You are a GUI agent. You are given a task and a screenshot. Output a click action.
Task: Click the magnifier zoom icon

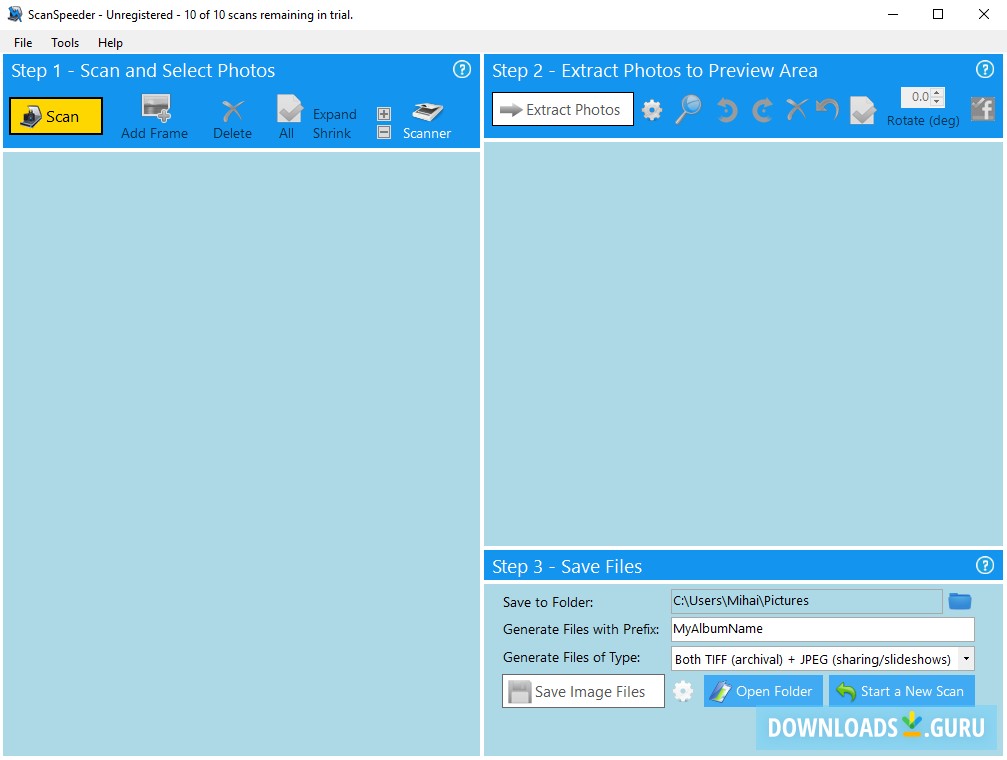point(688,109)
